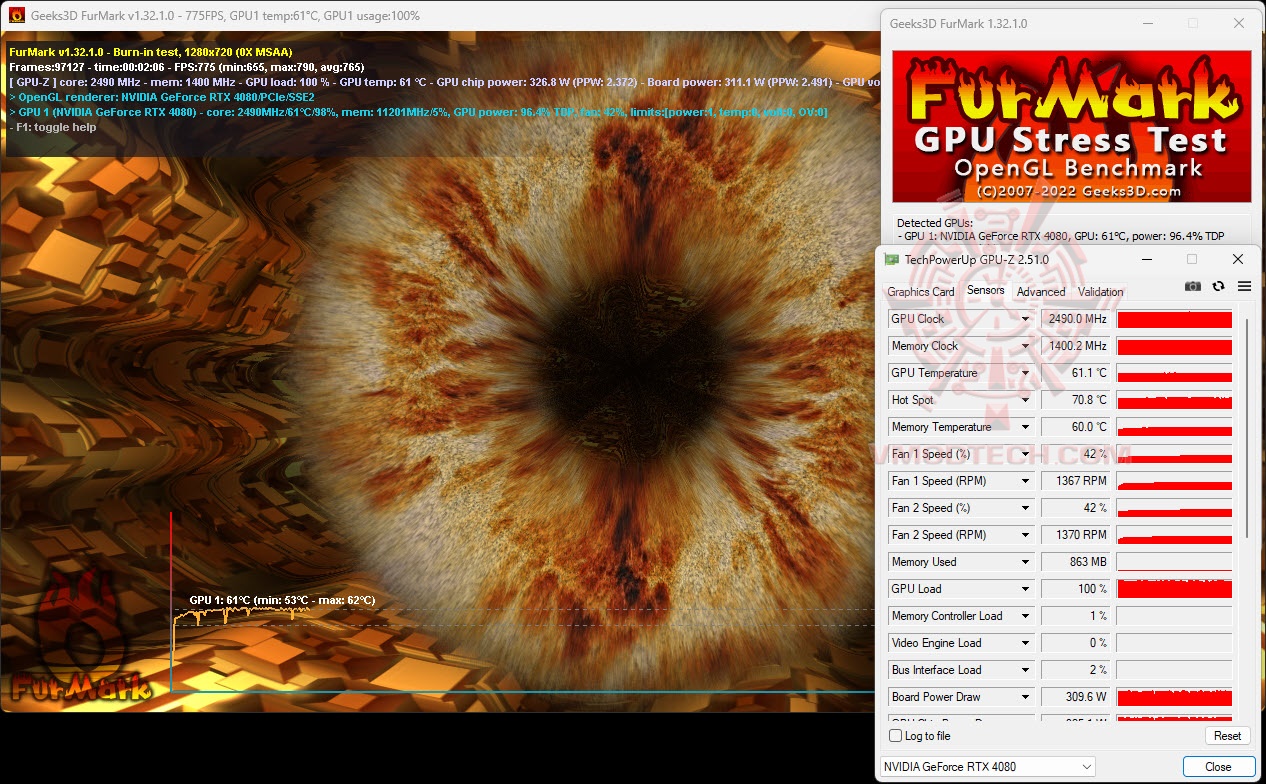Minimize the Geeks3D FurMark 1.32.1.0 window
Screen dimensions: 1266x784
coord(1146,23)
